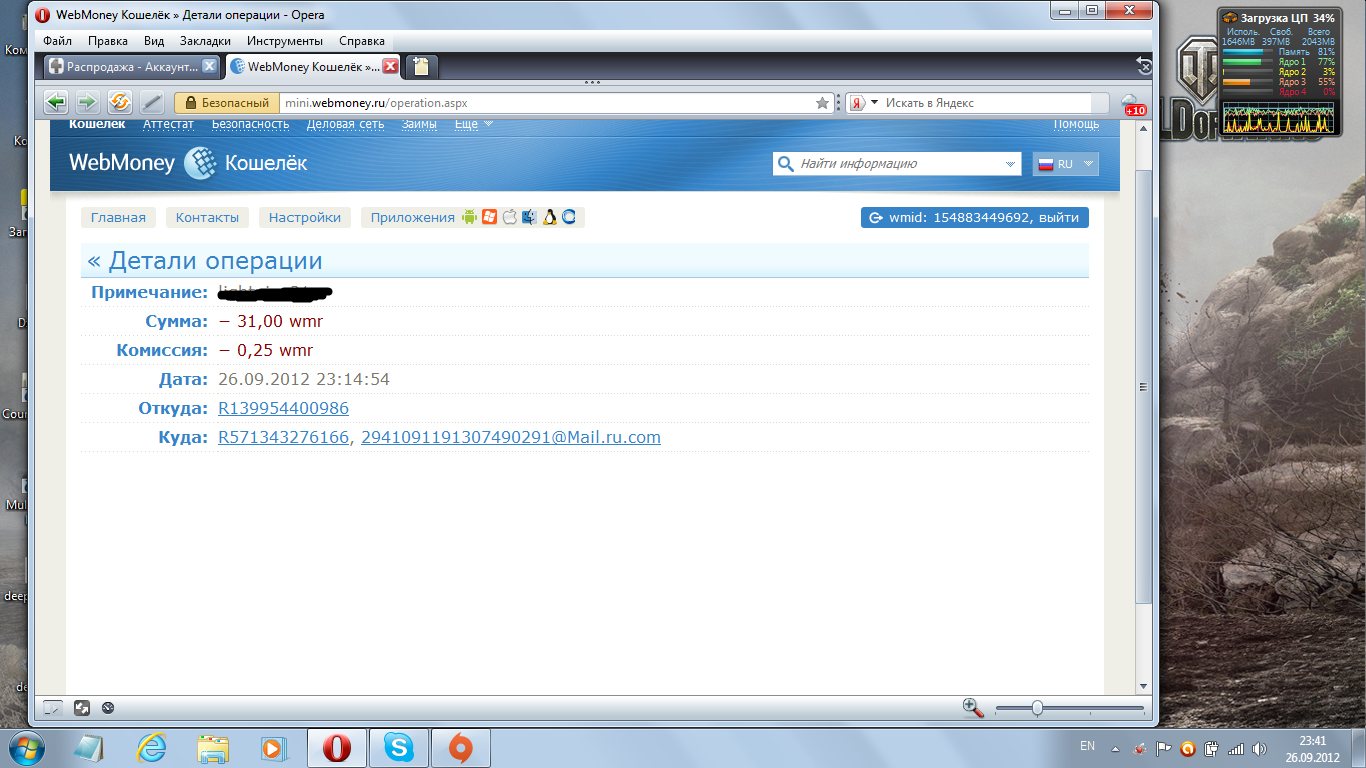
Task: Click the Главная button
Action: click(118, 217)
